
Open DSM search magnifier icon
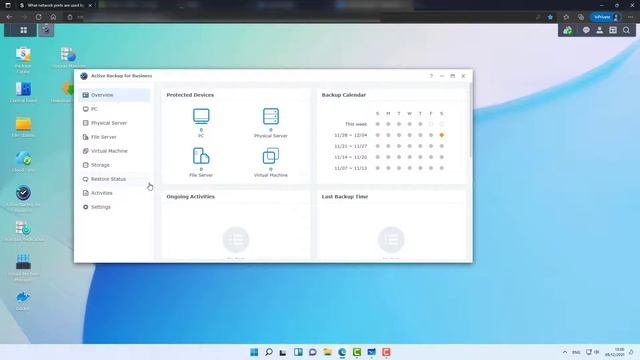pyautogui.click(x=627, y=30)
